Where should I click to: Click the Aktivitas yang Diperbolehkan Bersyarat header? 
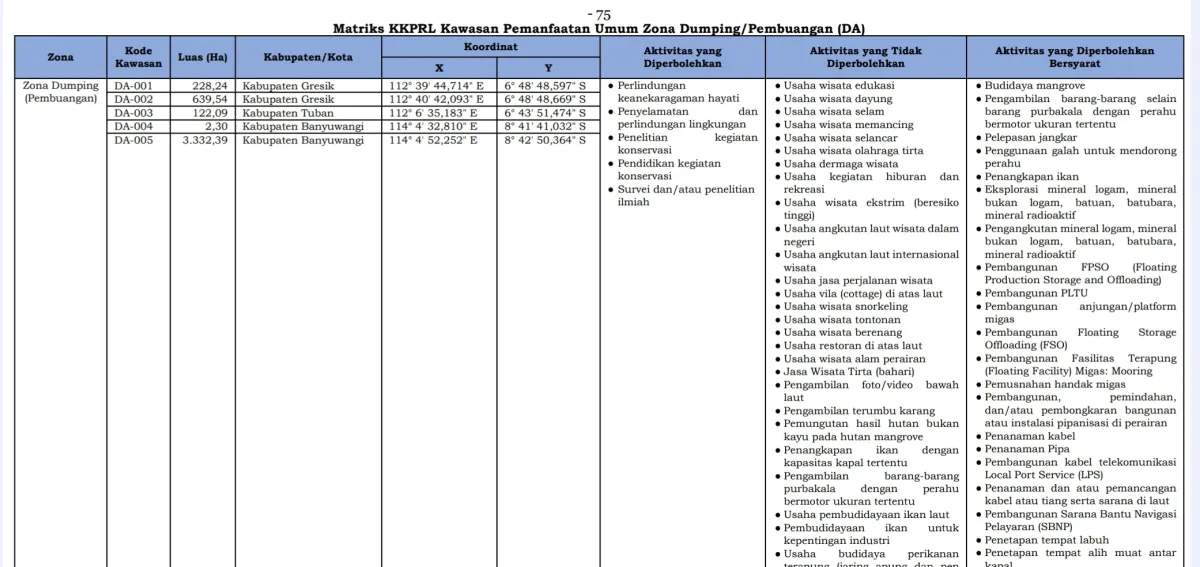tap(1074, 58)
